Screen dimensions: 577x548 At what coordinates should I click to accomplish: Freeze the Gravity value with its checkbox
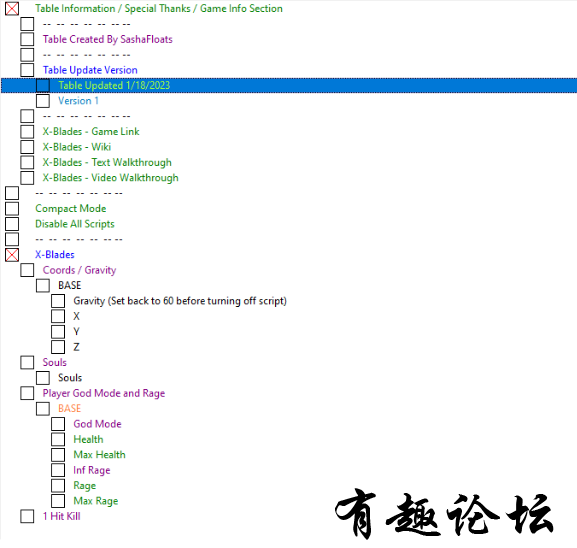tap(58, 301)
